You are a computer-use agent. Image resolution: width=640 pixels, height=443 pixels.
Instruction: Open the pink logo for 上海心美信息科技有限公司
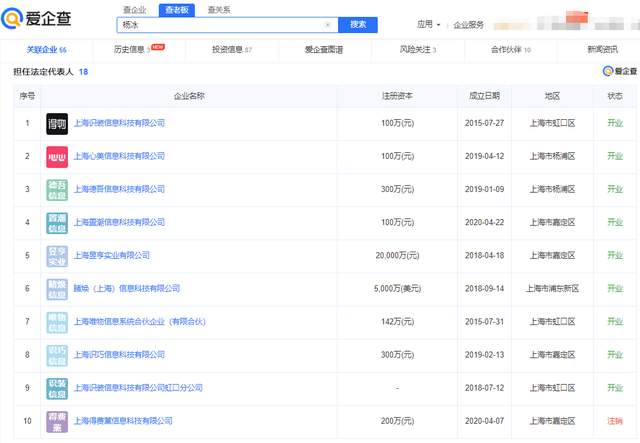coord(57,156)
